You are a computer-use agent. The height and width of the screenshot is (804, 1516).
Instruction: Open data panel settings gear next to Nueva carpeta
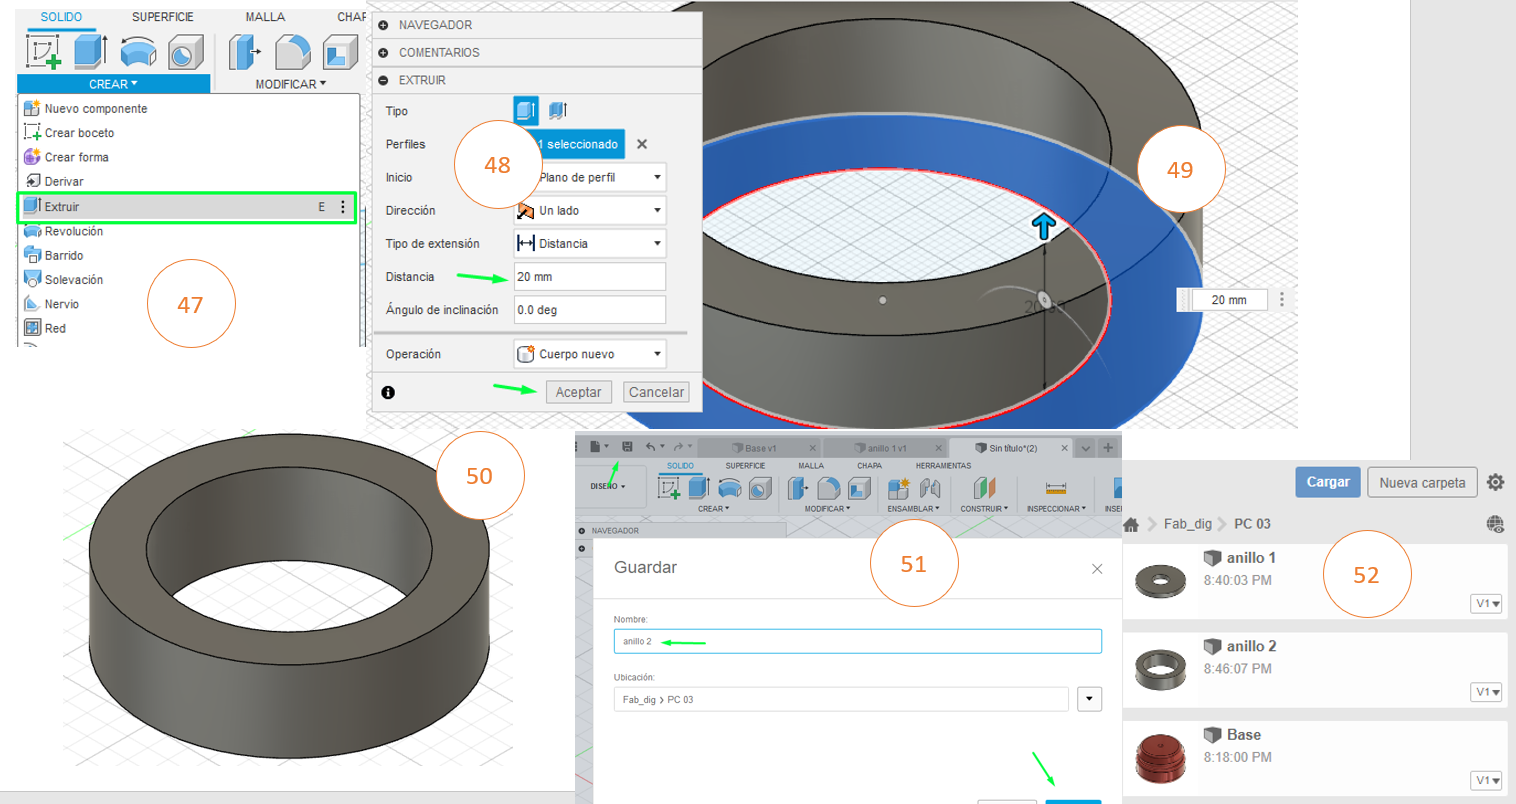coord(1495,482)
